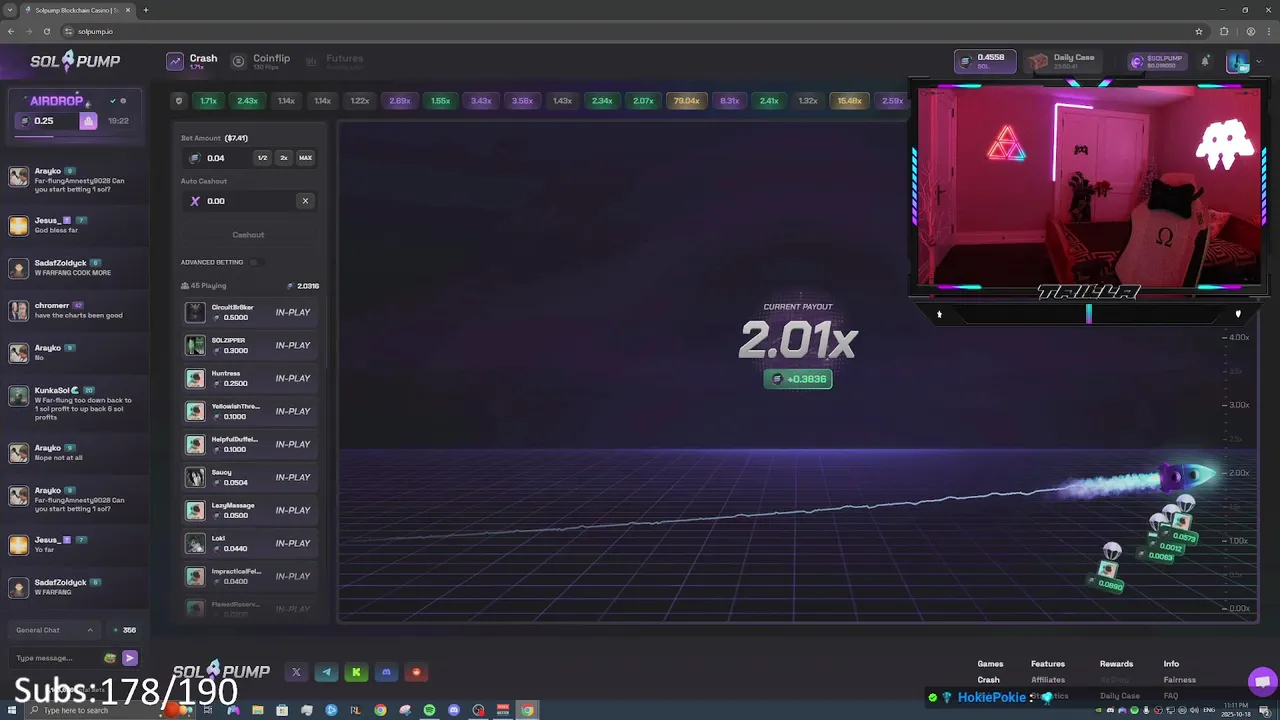Click the user profile avatar in header
This screenshot has height=720, width=1280.
pyautogui.click(x=1236, y=62)
